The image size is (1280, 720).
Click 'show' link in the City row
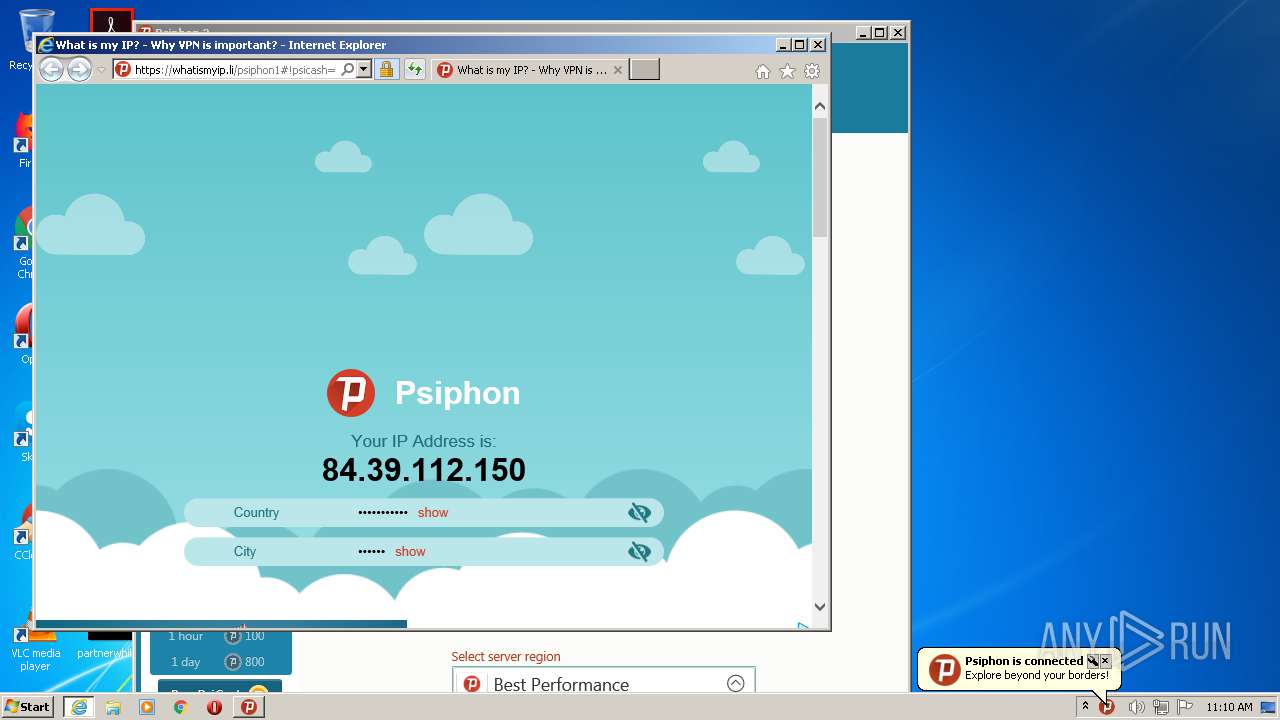410,551
